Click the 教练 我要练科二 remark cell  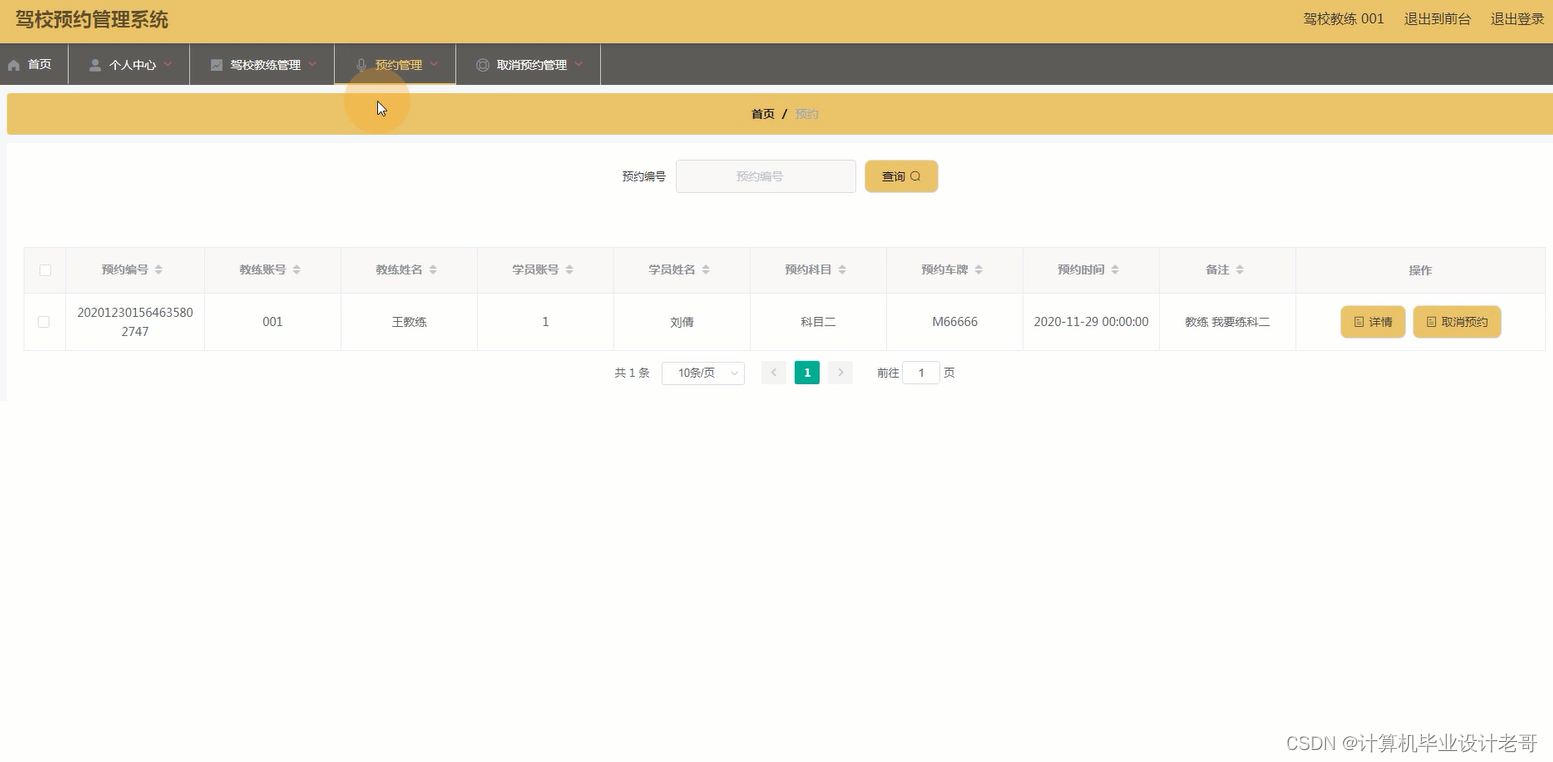point(1227,322)
